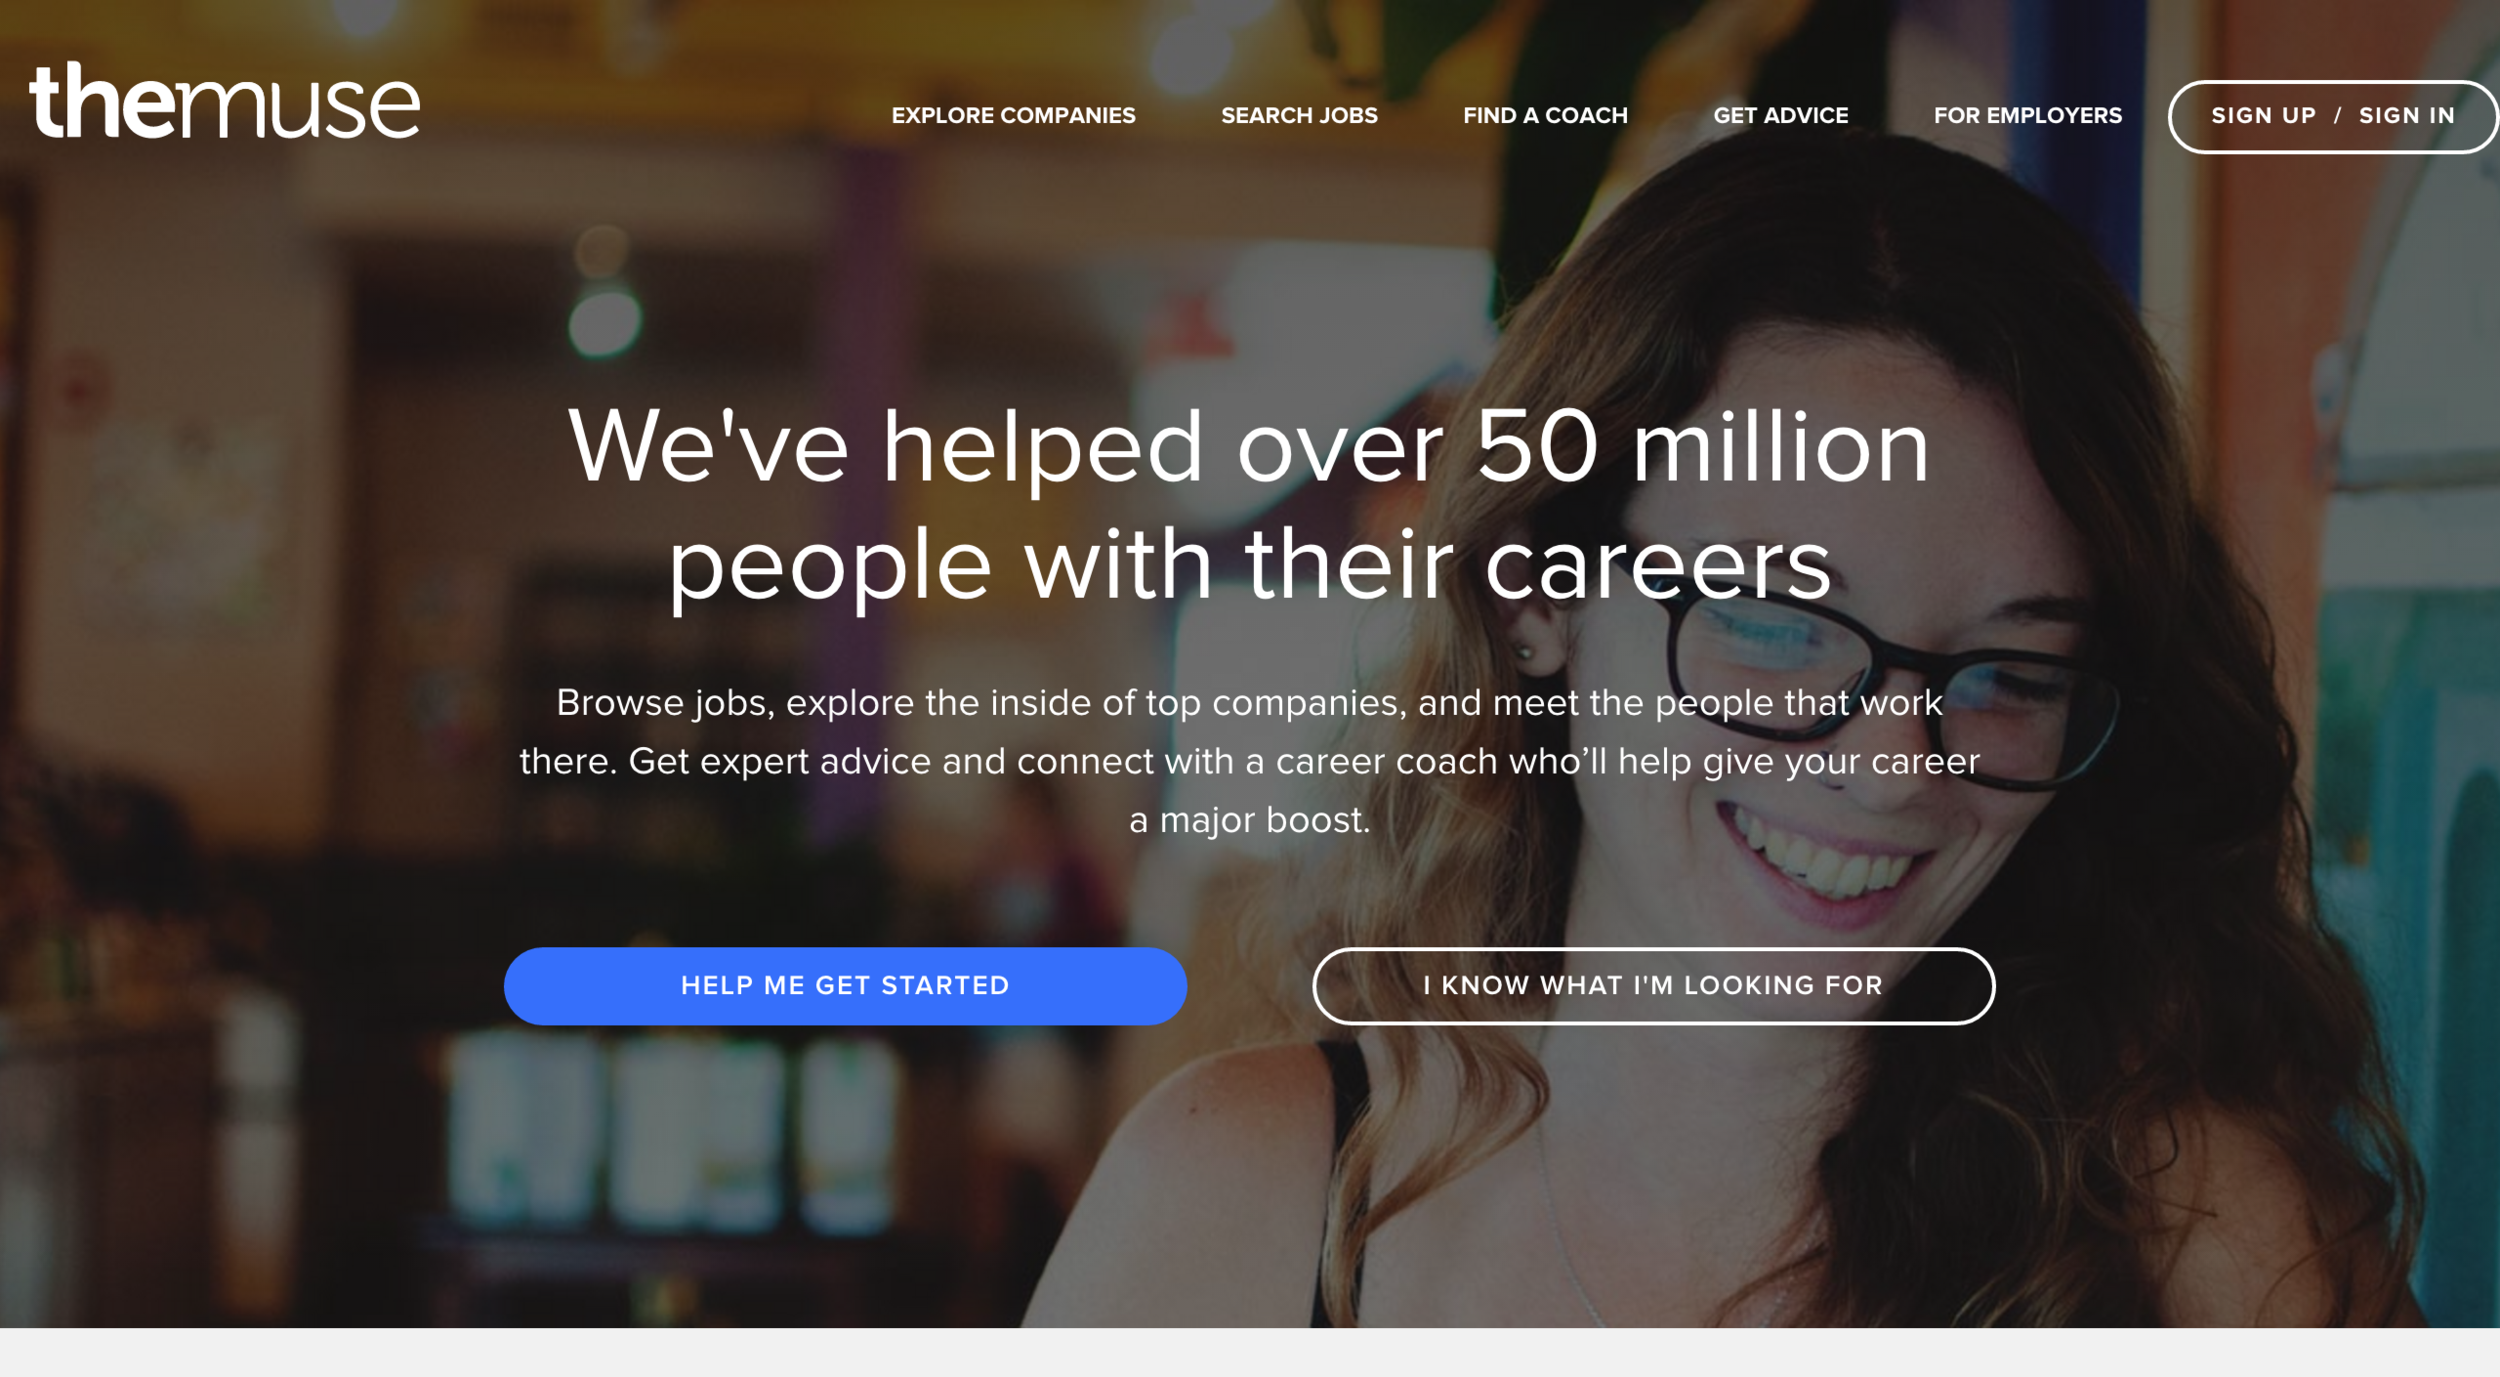The width and height of the screenshot is (2500, 1377).
Task: Click the Sign In text
Action: pos(2406,116)
